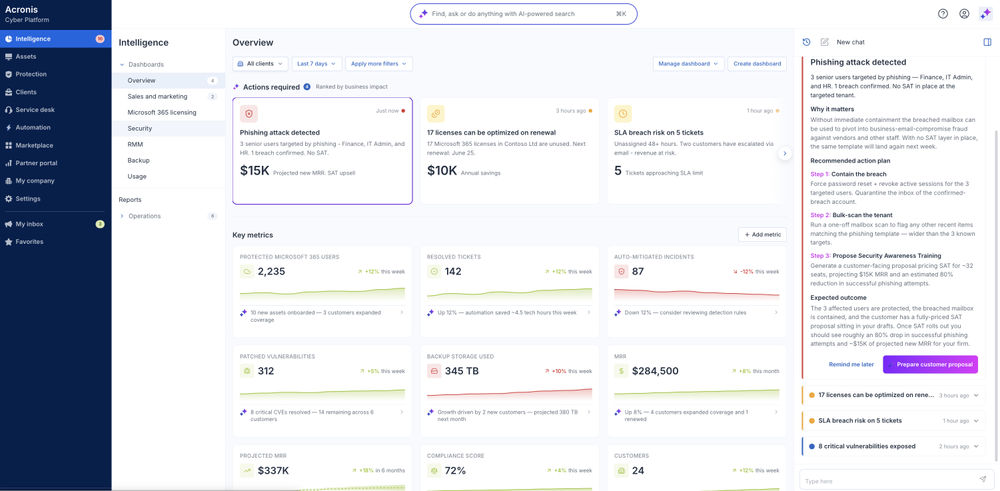Open the Manage dashboard dropdown
This screenshot has height=491, width=1000.
click(689, 64)
